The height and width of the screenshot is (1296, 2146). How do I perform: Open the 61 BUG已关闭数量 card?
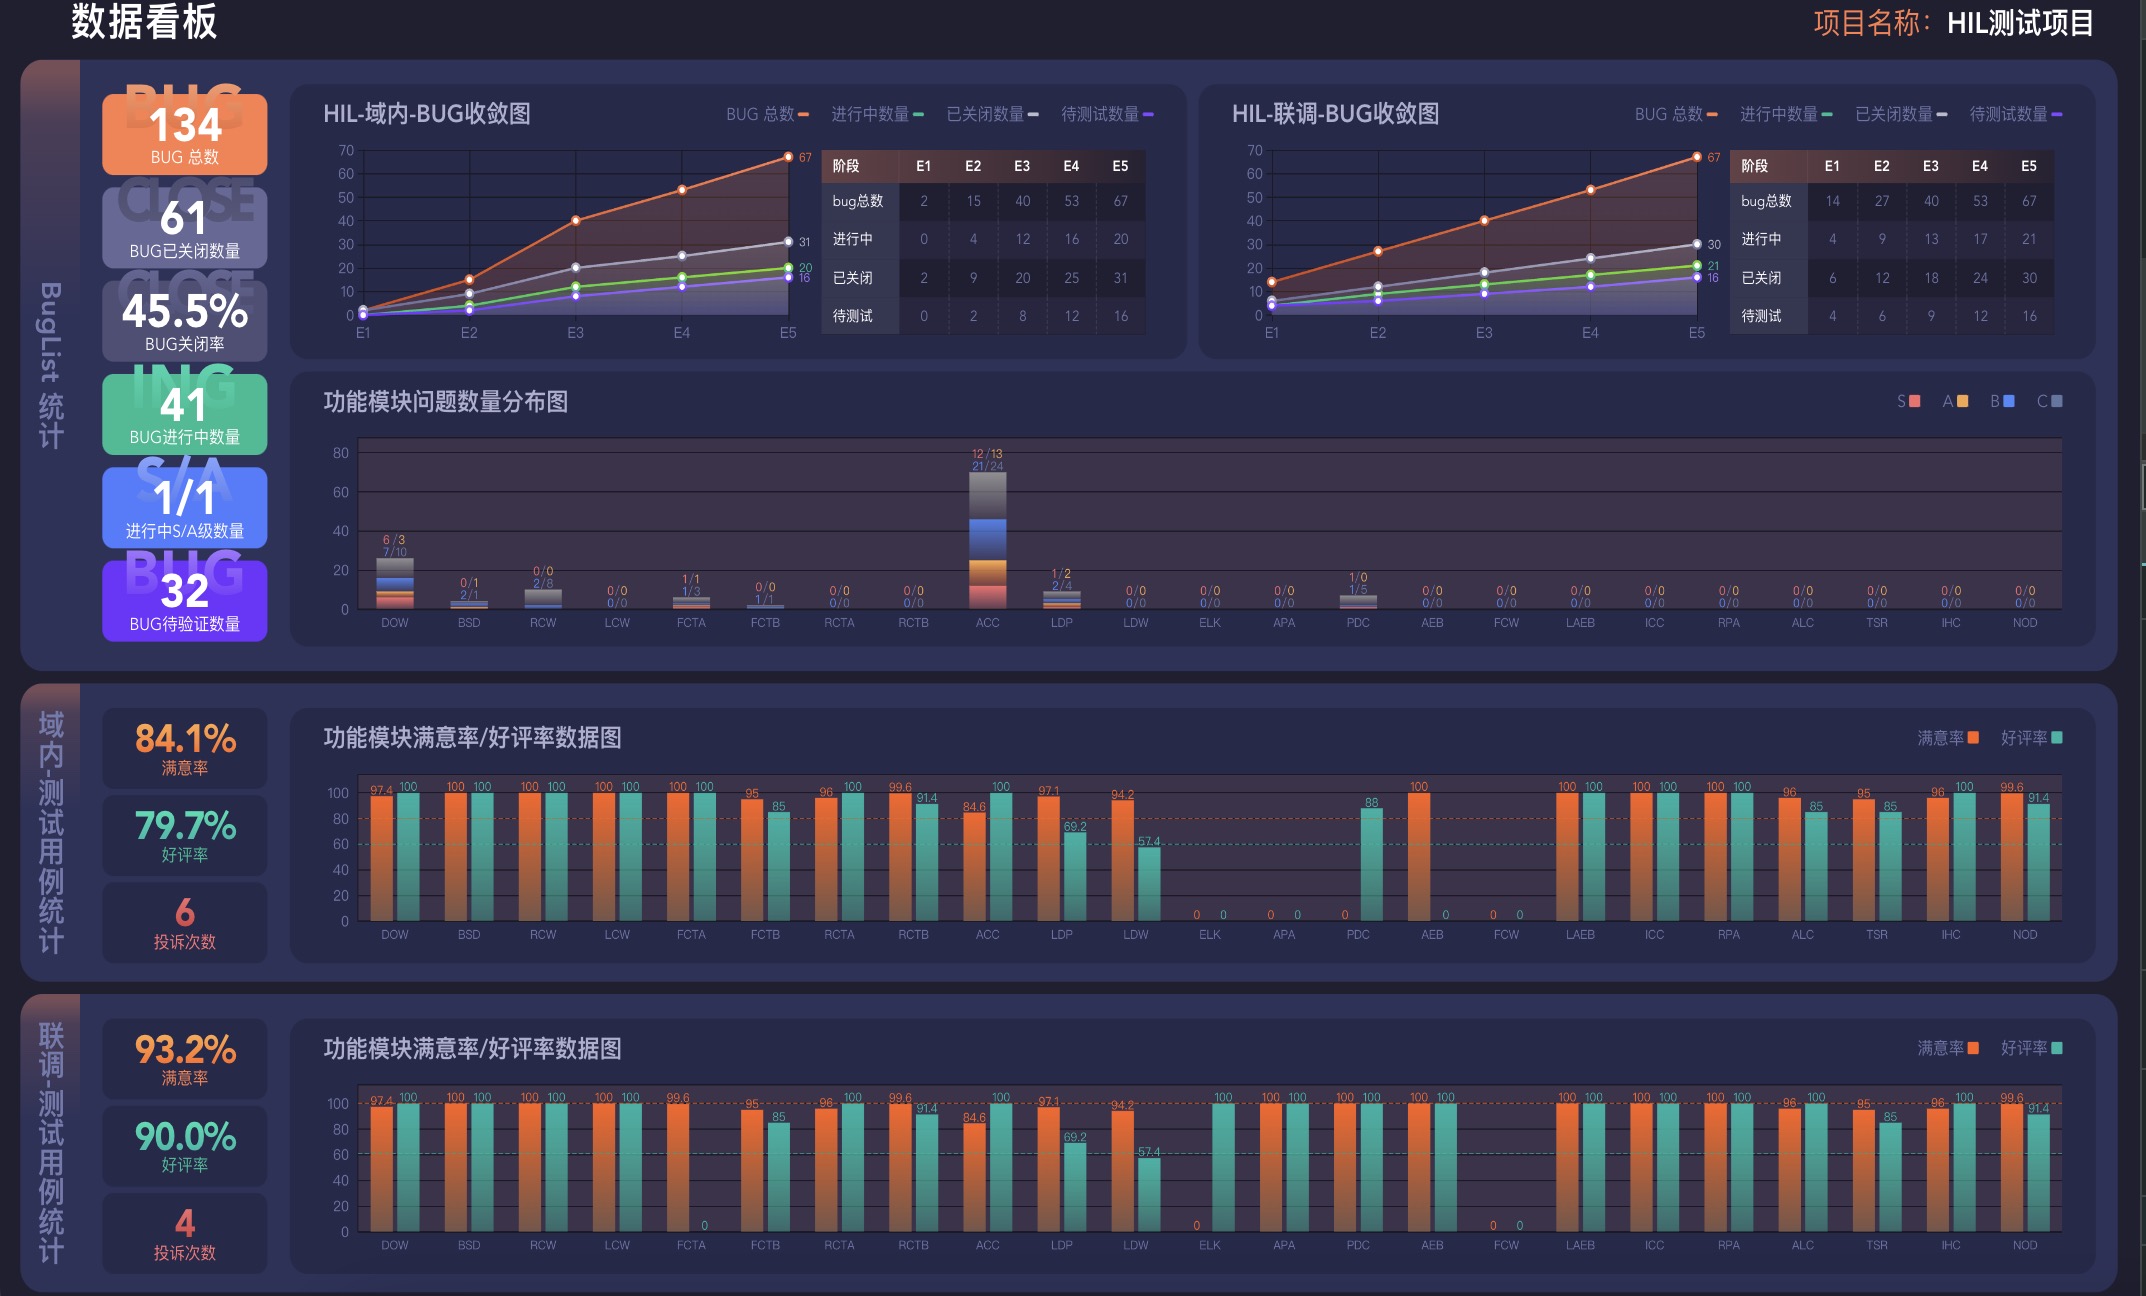coord(185,228)
